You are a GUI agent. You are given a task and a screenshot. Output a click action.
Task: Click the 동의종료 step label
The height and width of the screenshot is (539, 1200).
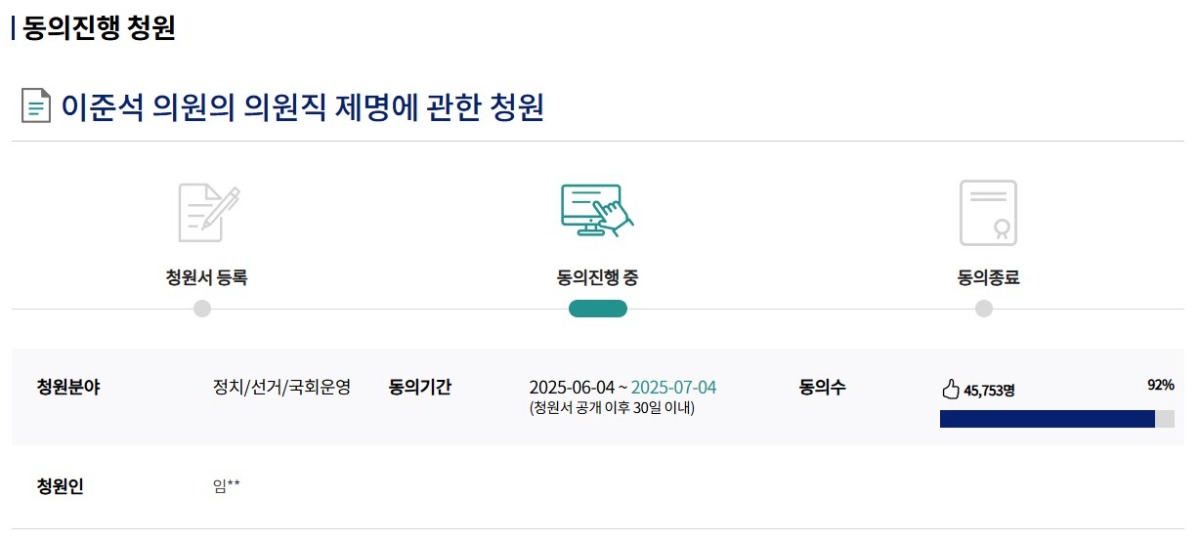988,278
